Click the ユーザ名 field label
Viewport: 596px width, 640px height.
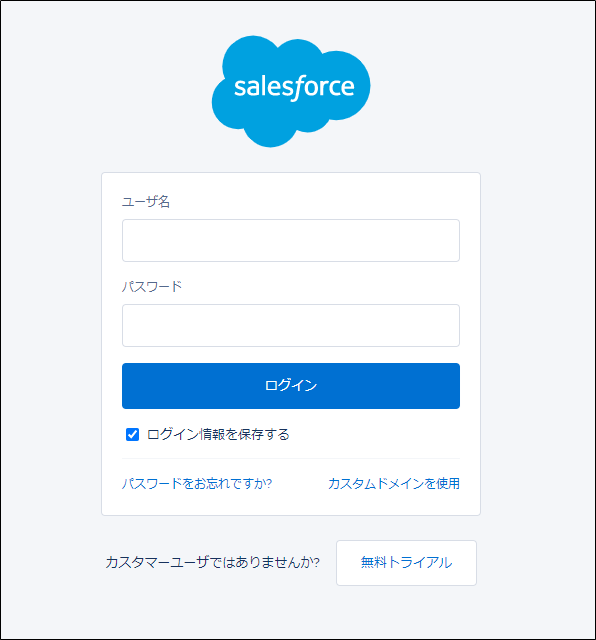click(x=146, y=202)
